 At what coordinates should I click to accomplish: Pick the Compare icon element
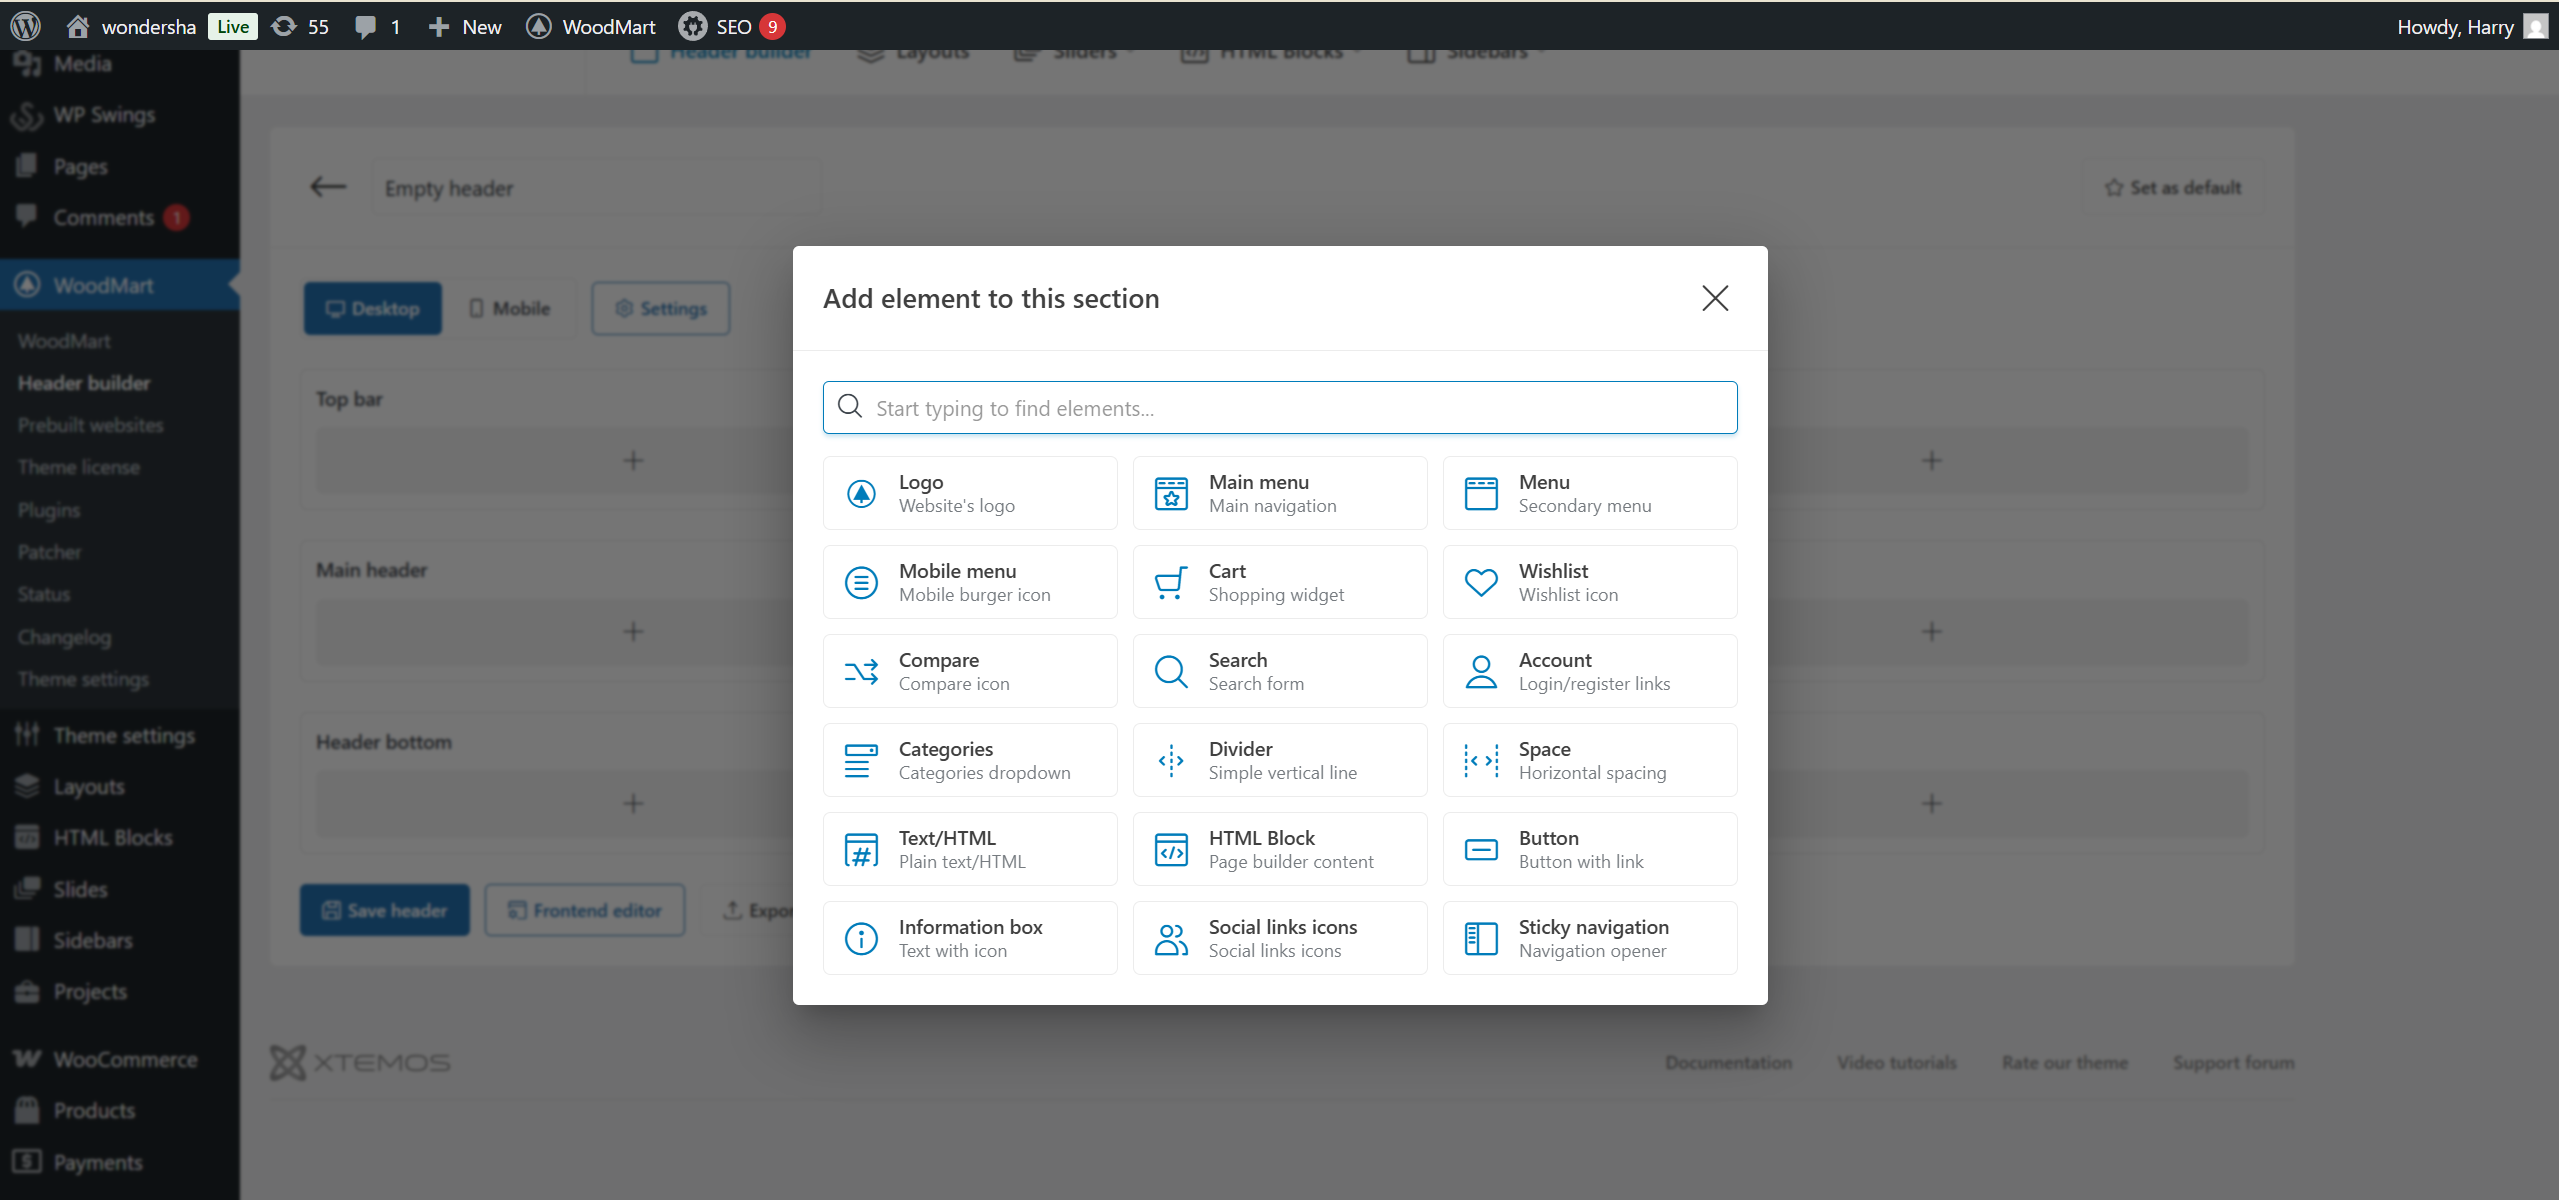(969, 671)
